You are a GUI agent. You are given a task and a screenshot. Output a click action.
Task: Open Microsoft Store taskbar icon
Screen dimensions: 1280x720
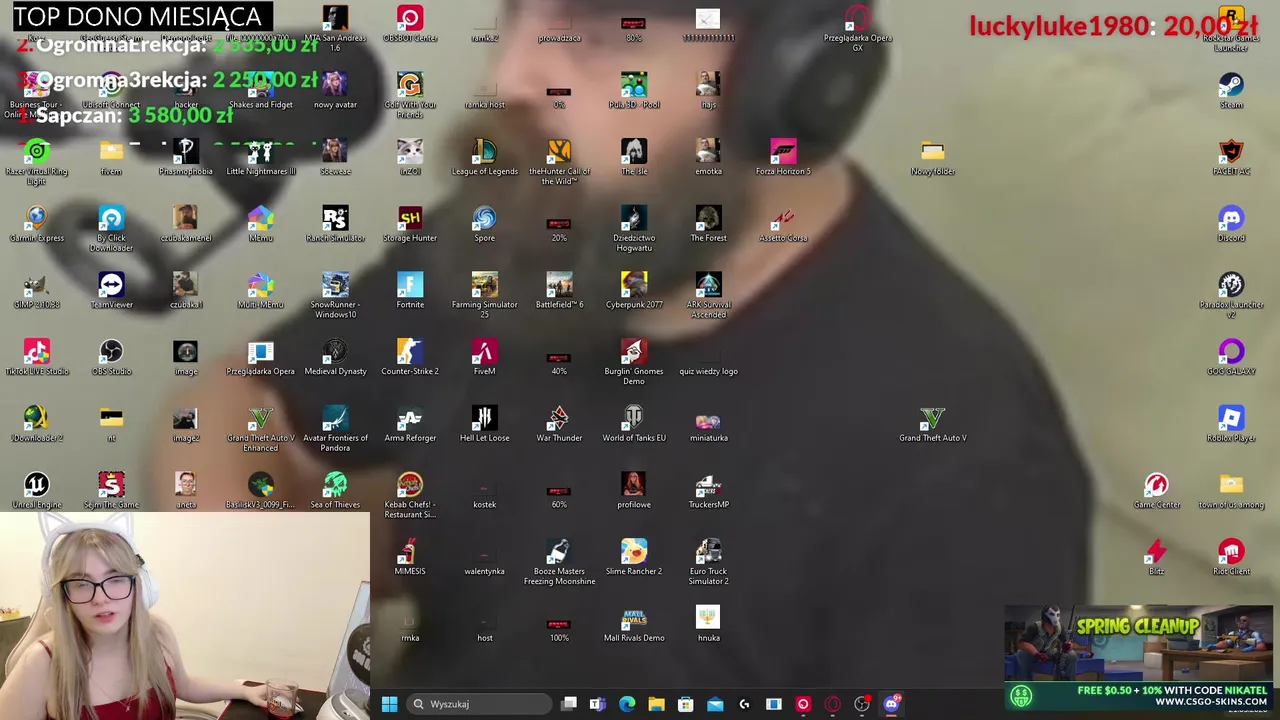(685, 704)
